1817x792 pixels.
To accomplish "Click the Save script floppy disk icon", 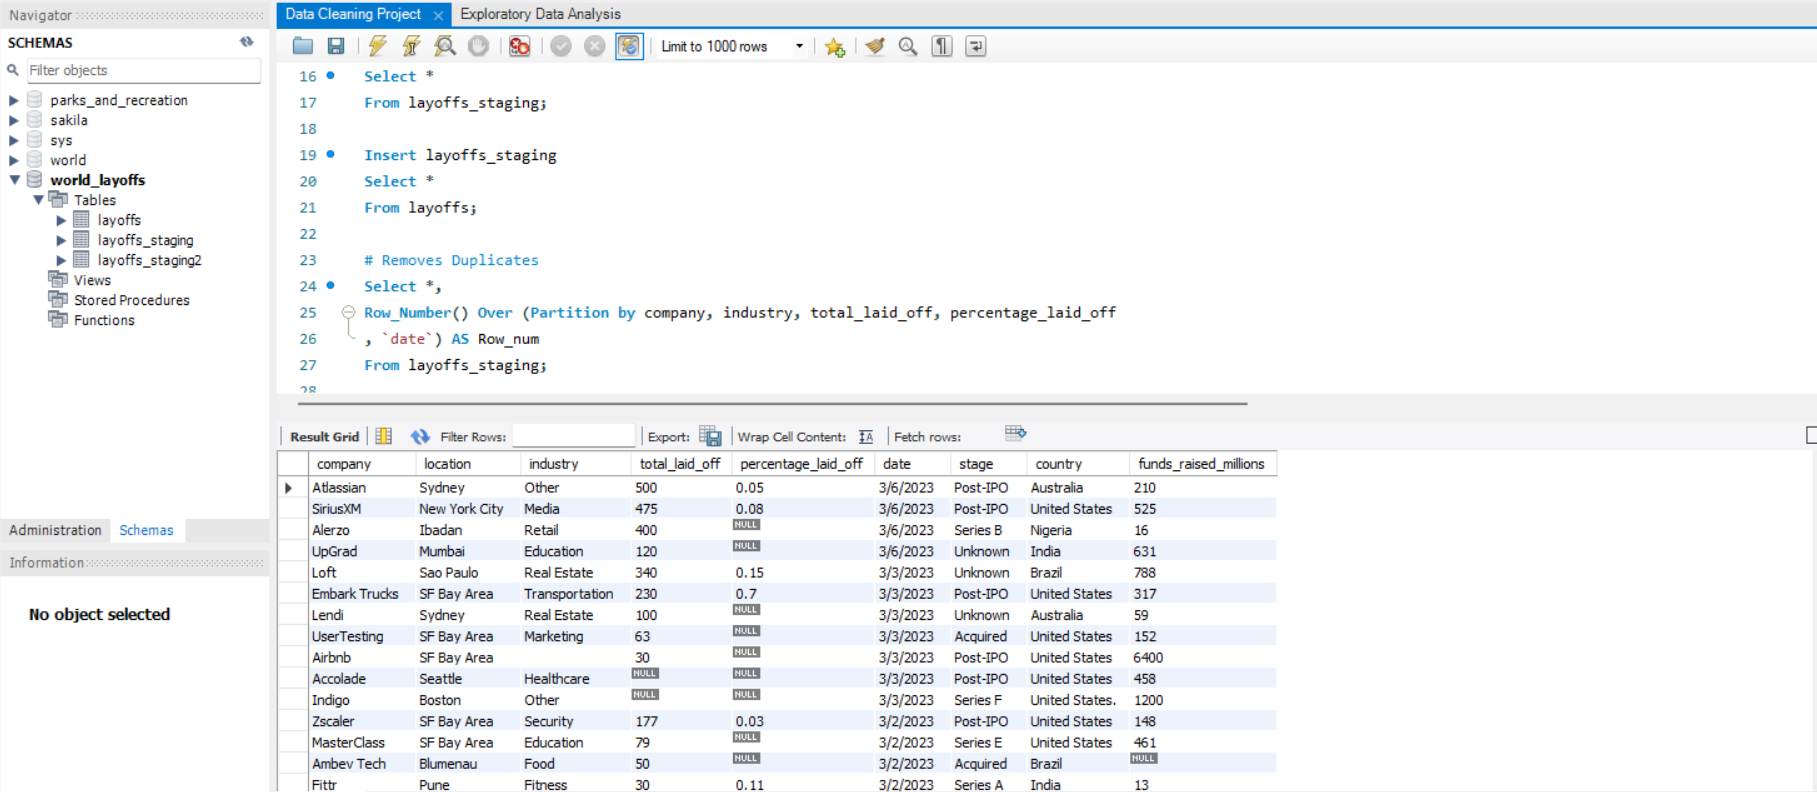I will 336,46.
